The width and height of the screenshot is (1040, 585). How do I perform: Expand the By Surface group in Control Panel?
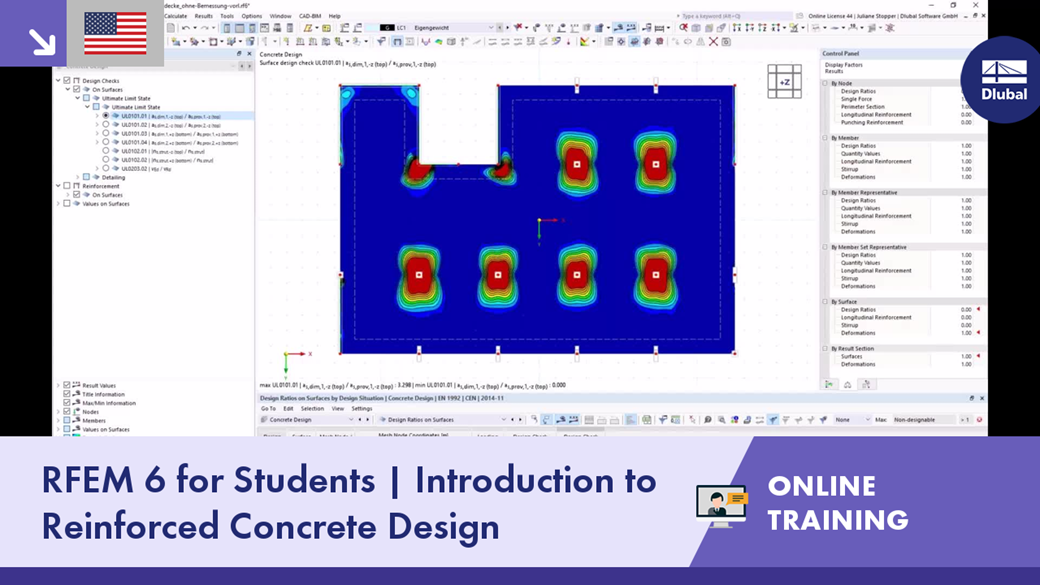tap(825, 302)
